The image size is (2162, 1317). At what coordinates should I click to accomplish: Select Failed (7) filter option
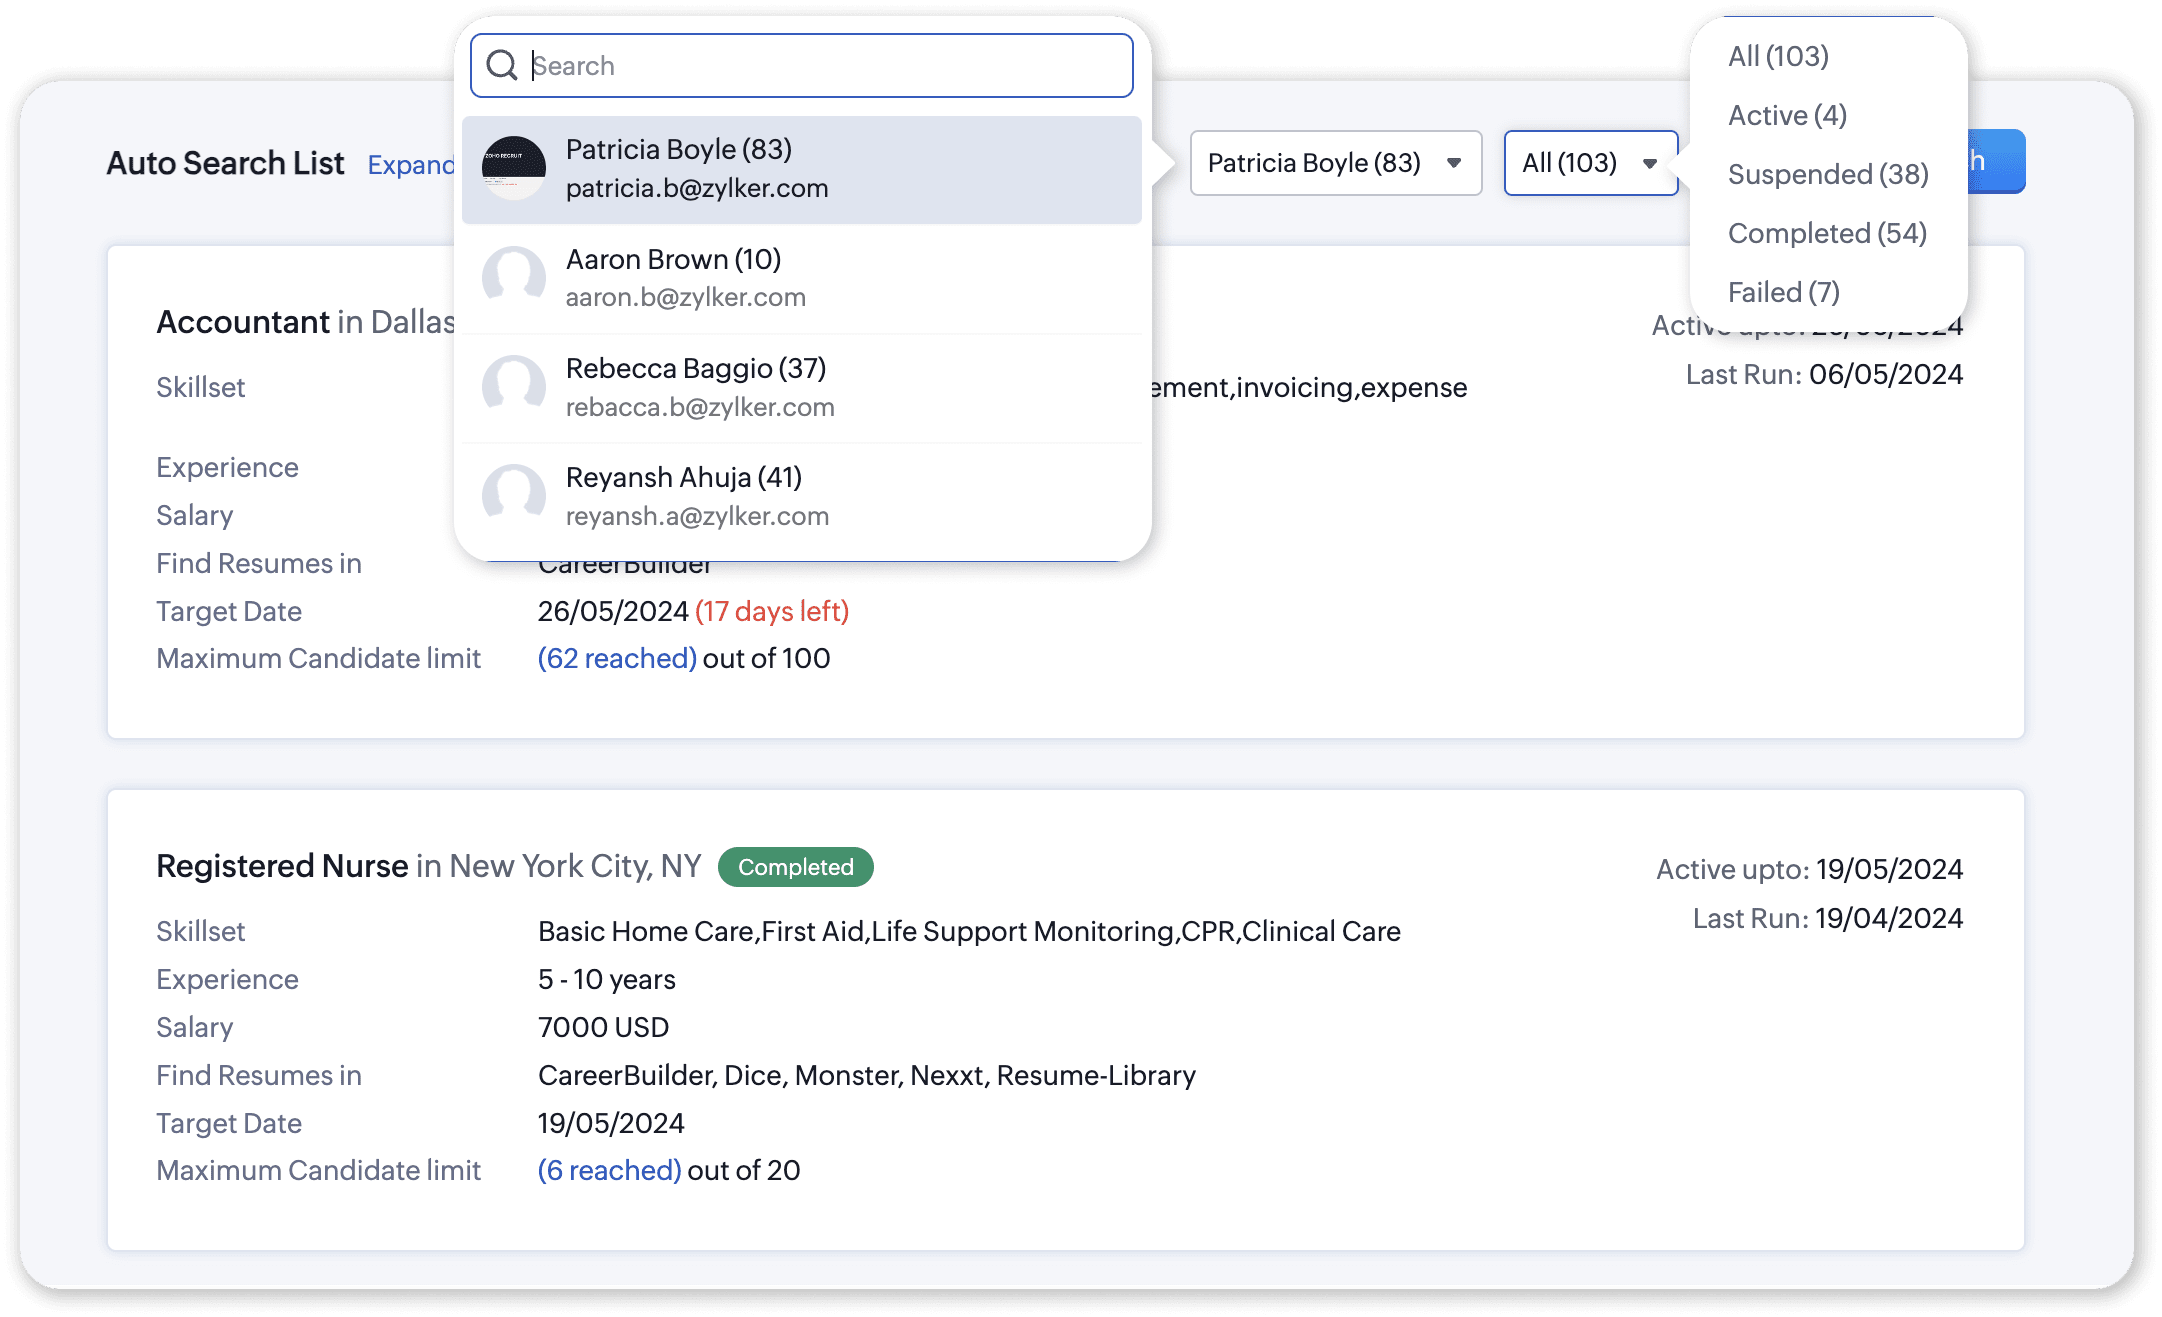click(x=1783, y=292)
